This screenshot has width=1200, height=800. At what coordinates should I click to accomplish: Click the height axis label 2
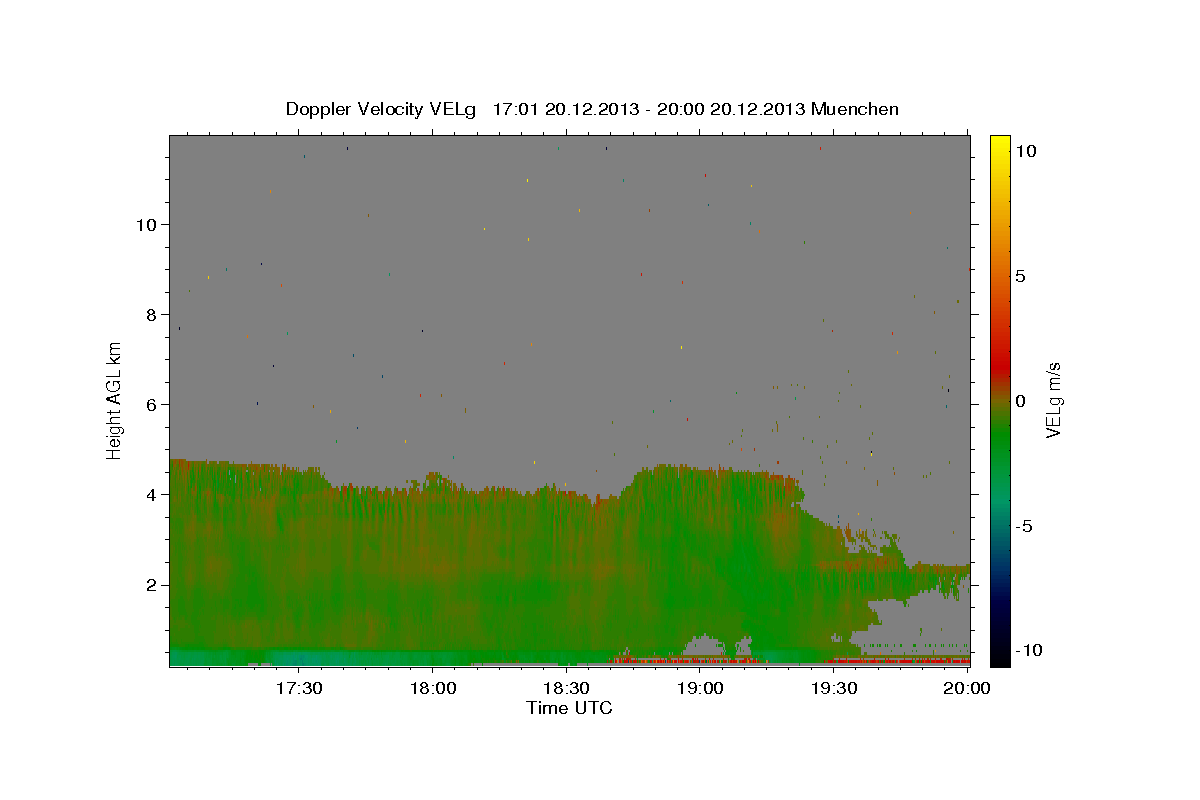(153, 584)
